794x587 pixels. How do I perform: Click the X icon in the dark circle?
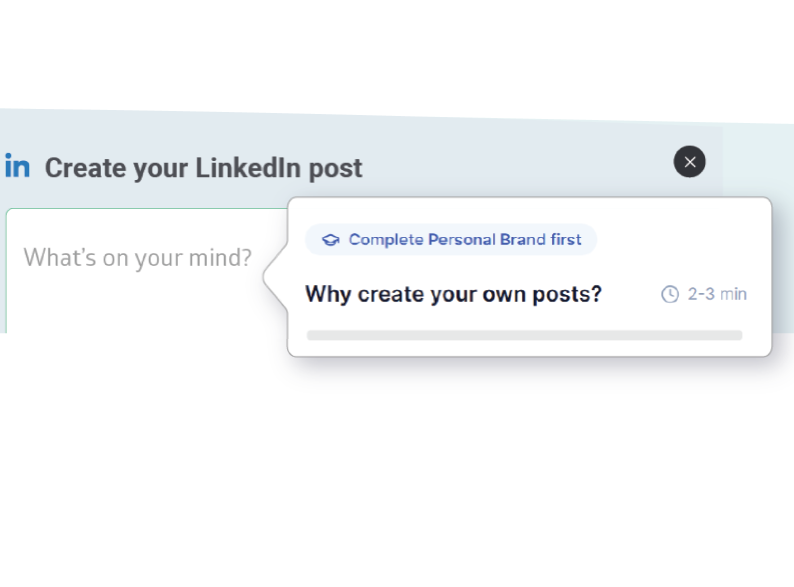(x=689, y=162)
